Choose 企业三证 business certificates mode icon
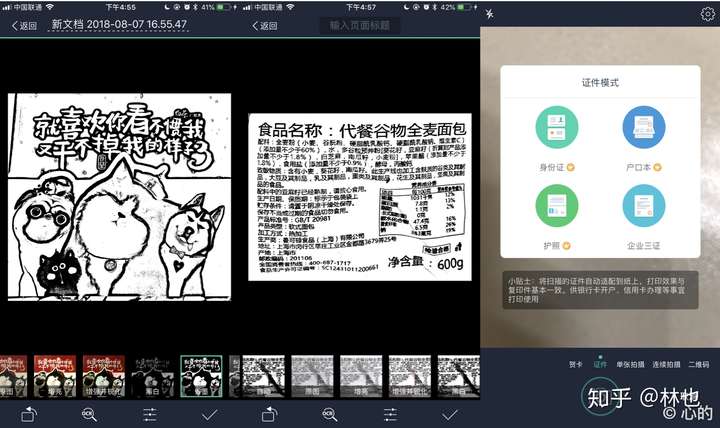This screenshot has height=428, width=720. tap(644, 206)
